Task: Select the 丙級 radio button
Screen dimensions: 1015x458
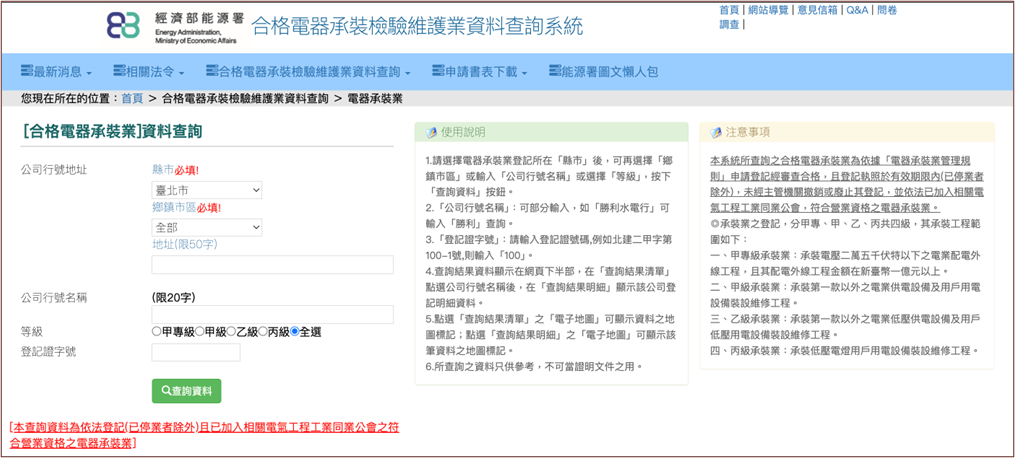Action: tap(262, 332)
